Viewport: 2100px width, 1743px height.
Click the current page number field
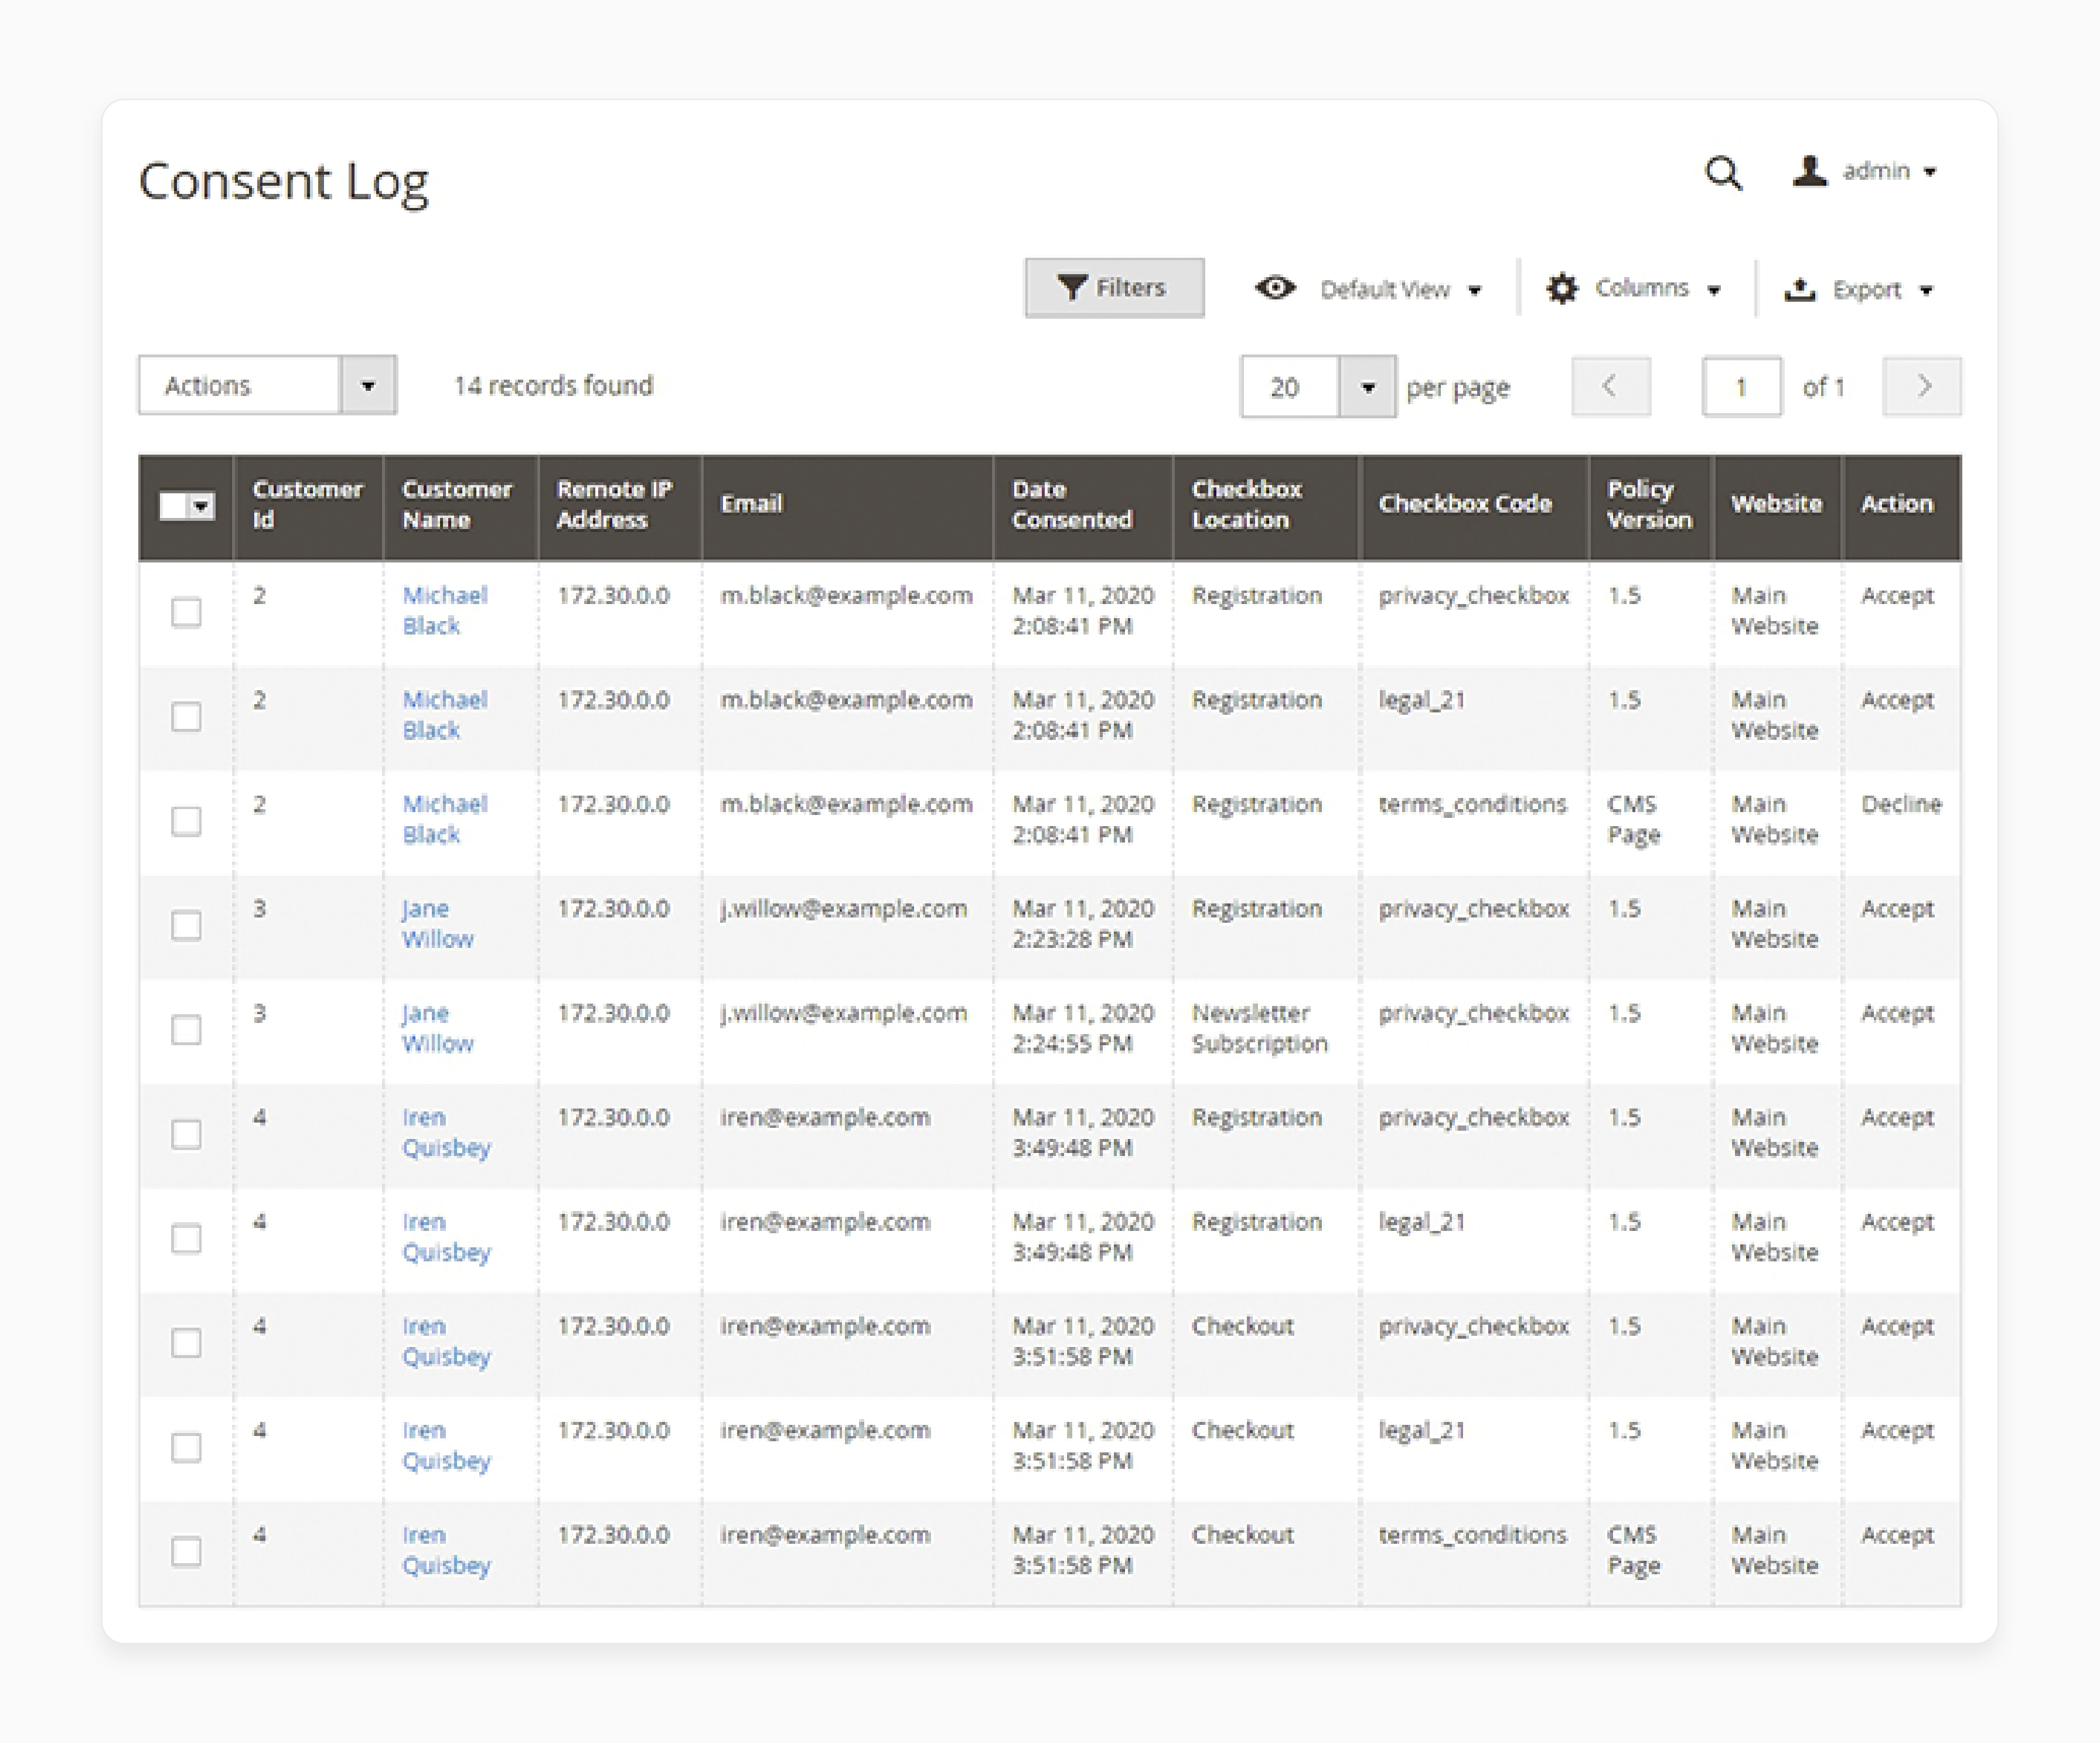pos(1741,386)
